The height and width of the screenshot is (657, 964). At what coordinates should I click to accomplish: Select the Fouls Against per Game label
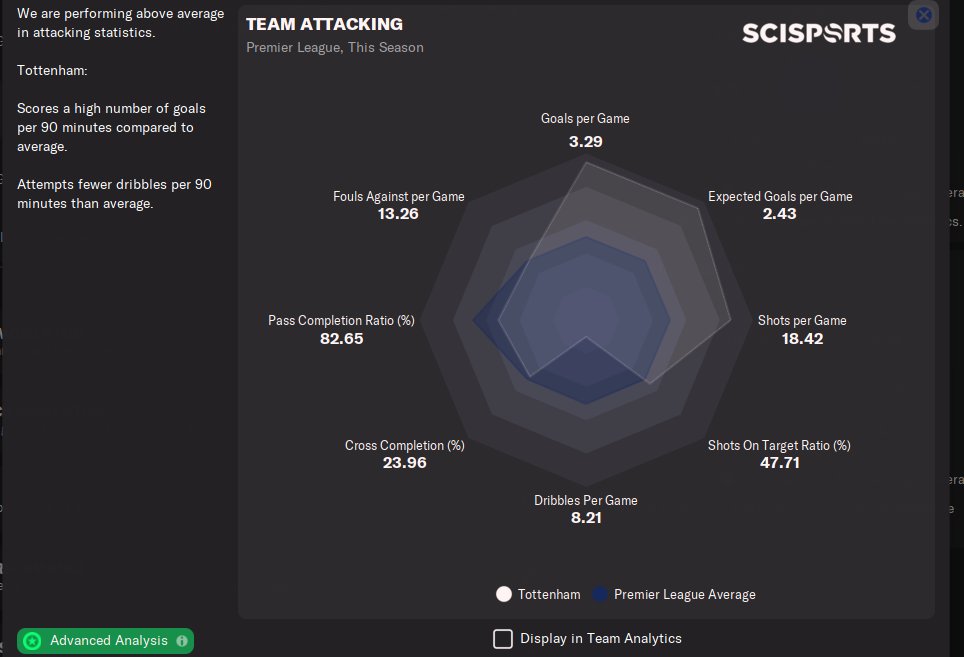pos(398,196)
